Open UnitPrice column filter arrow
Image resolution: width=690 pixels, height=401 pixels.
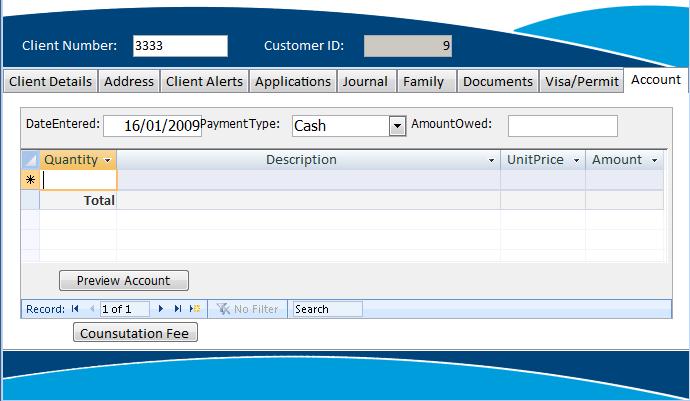(576, 160)
